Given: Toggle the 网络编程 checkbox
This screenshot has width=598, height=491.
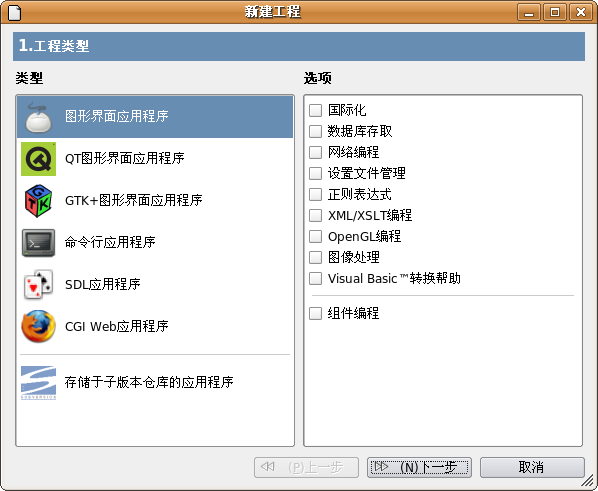Looking at the screenshot, I should [x=315, y=152].
